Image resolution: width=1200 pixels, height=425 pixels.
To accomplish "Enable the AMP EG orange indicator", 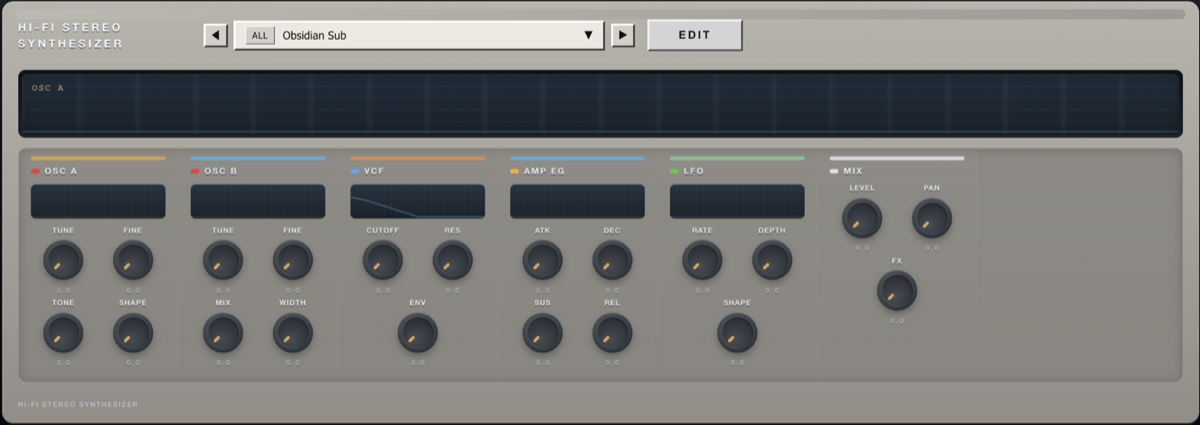I will coord(515,171).
